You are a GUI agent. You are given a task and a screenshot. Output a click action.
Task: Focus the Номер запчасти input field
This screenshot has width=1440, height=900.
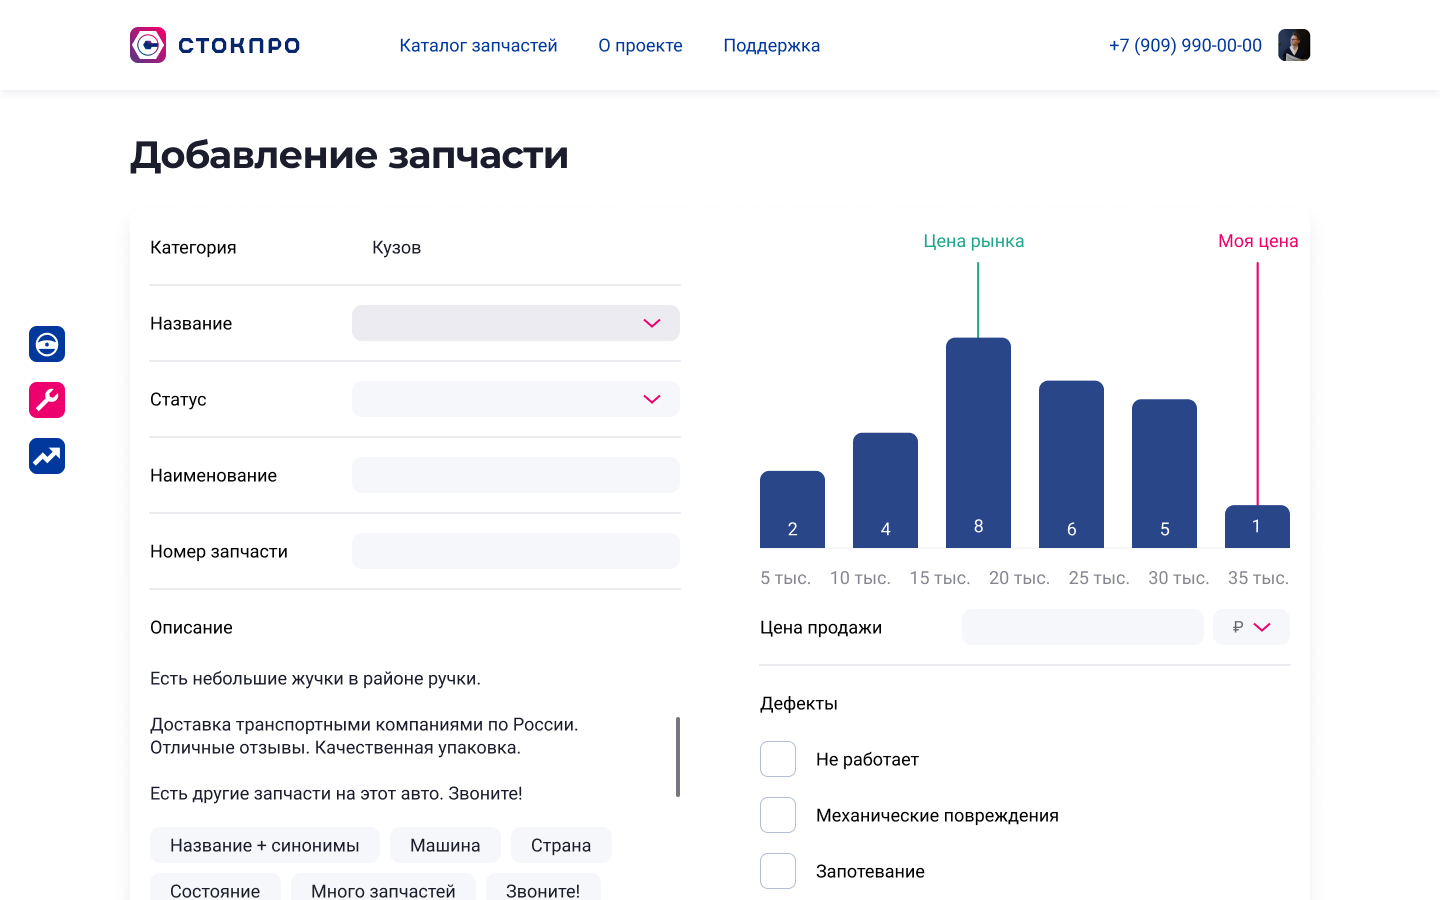[516, 551]
